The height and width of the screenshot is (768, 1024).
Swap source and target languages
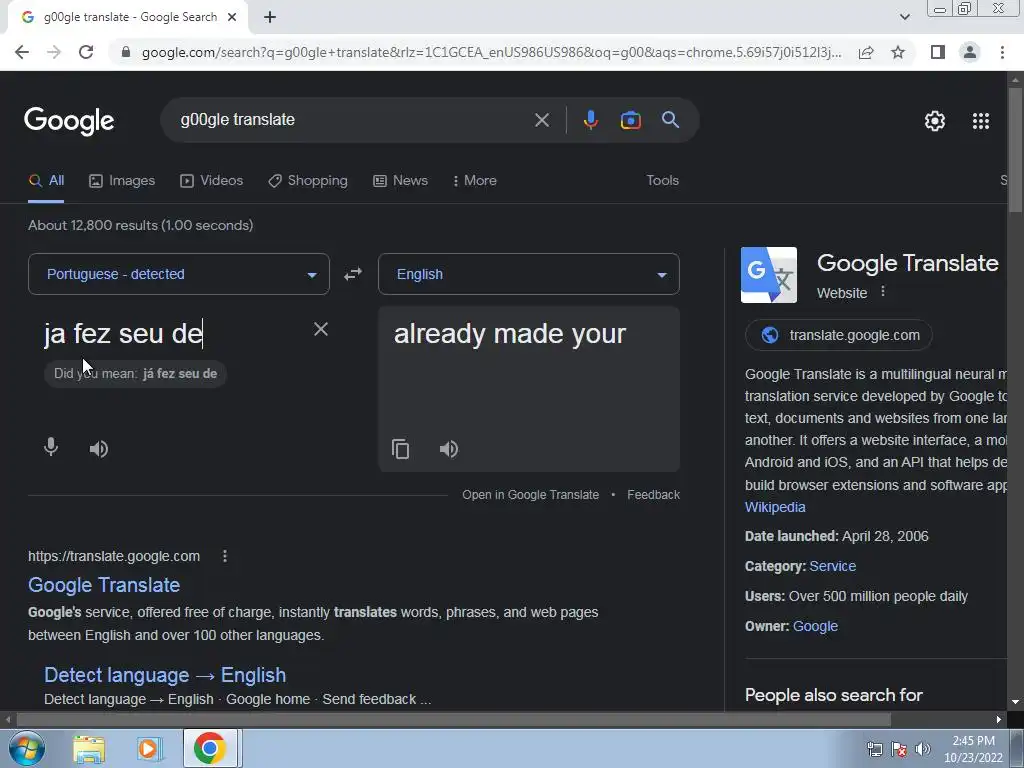point(353,274)
